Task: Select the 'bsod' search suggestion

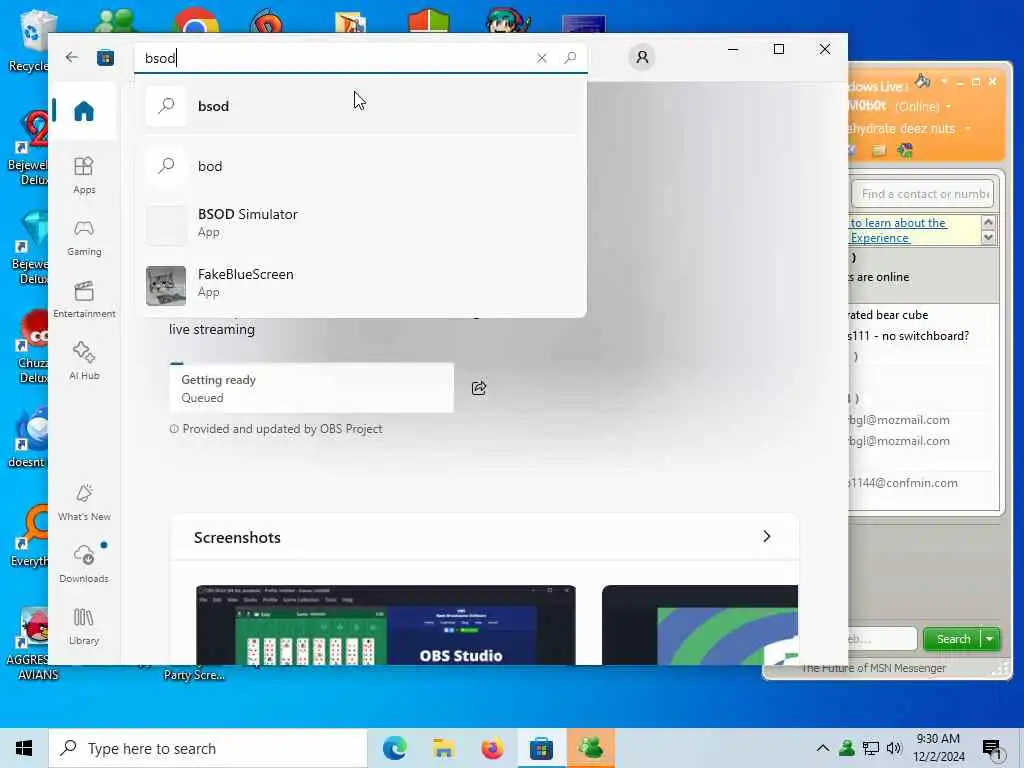Action: click(x=361, y=106)
